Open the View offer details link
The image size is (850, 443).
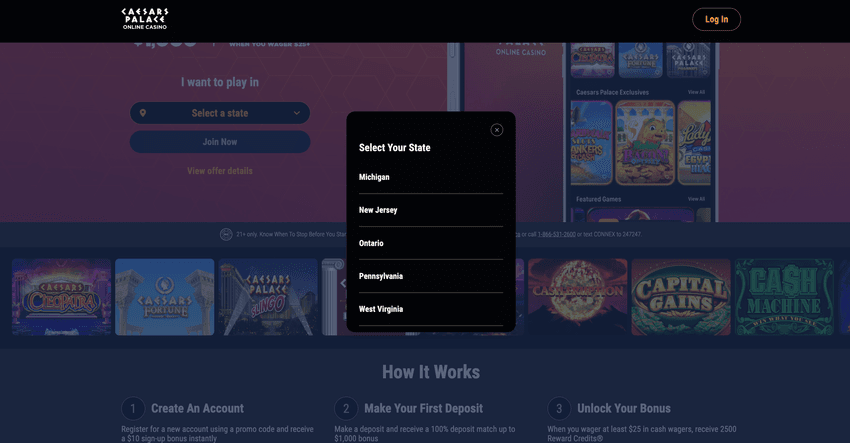tap(220, 171)
